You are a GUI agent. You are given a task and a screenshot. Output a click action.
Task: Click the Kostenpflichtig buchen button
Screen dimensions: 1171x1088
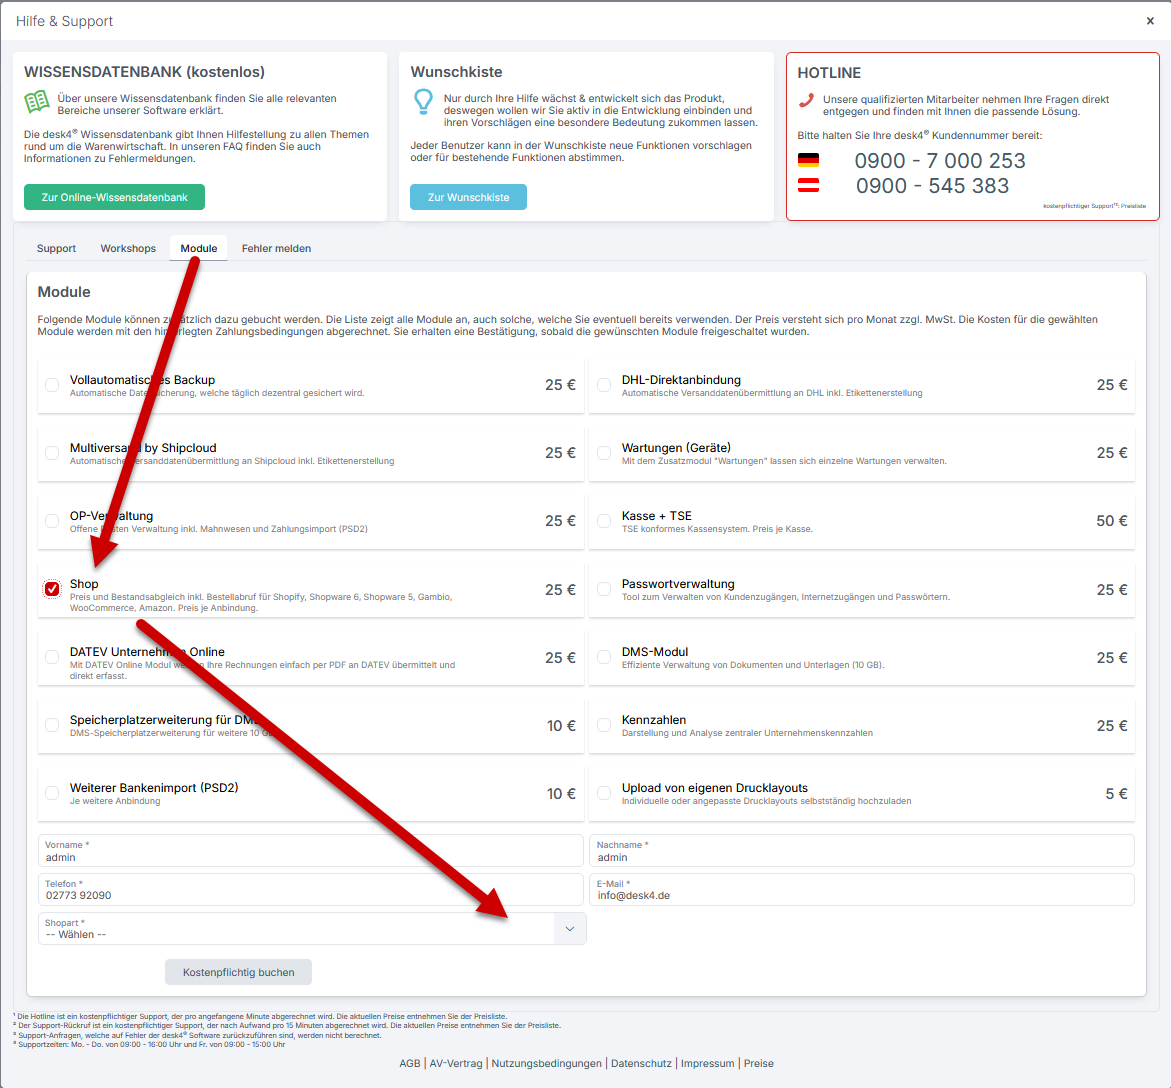[x=238, y=972]
